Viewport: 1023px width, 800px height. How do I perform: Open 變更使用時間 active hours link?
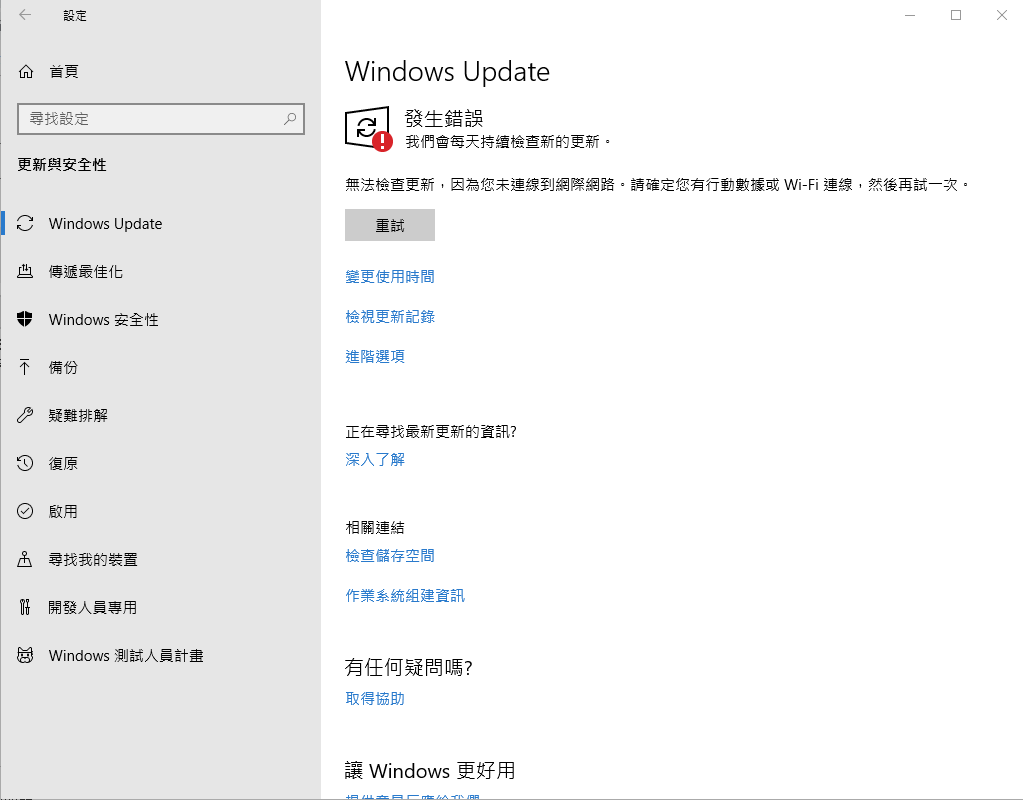pos(389,276)
